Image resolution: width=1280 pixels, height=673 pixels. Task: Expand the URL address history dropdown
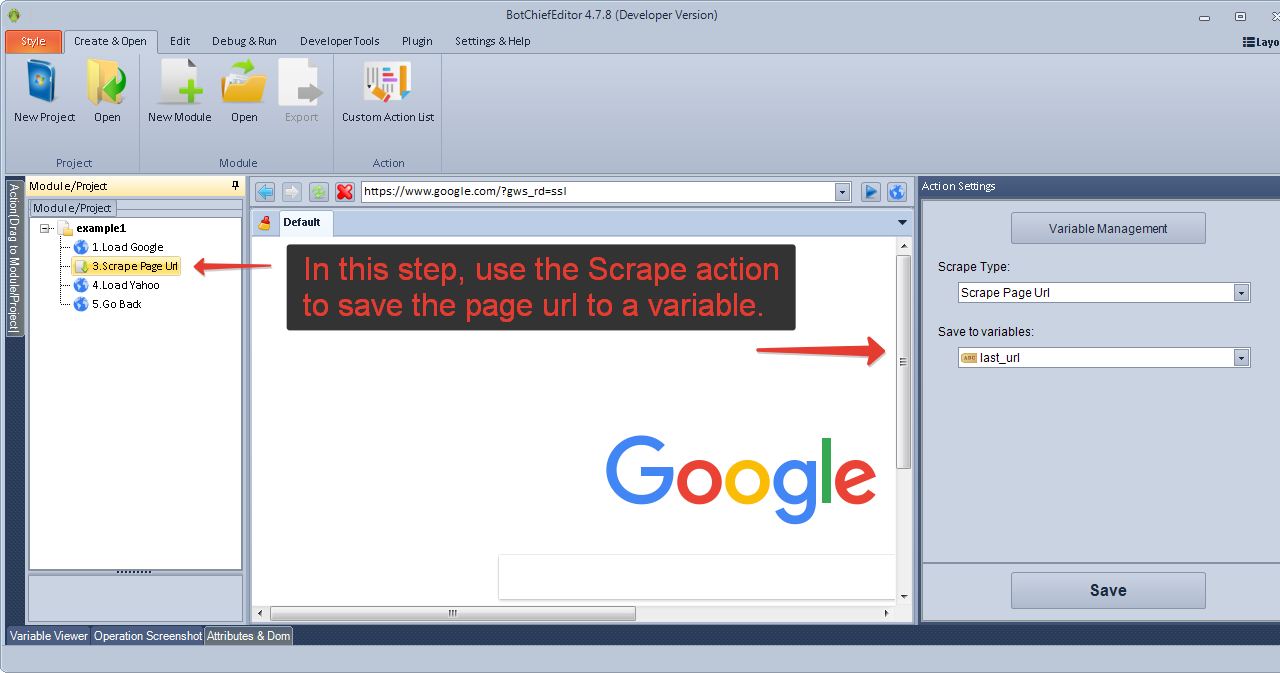click(842, 192)
